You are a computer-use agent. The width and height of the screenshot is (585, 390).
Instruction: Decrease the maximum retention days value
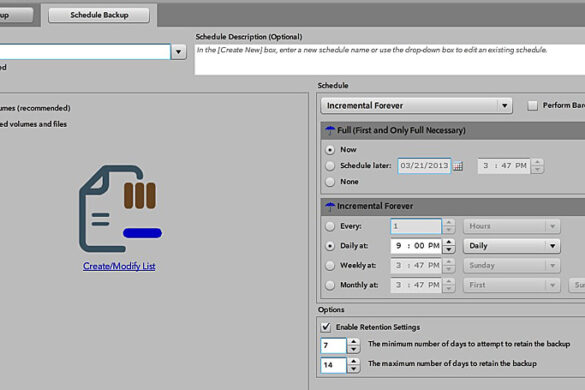point(354,369)
